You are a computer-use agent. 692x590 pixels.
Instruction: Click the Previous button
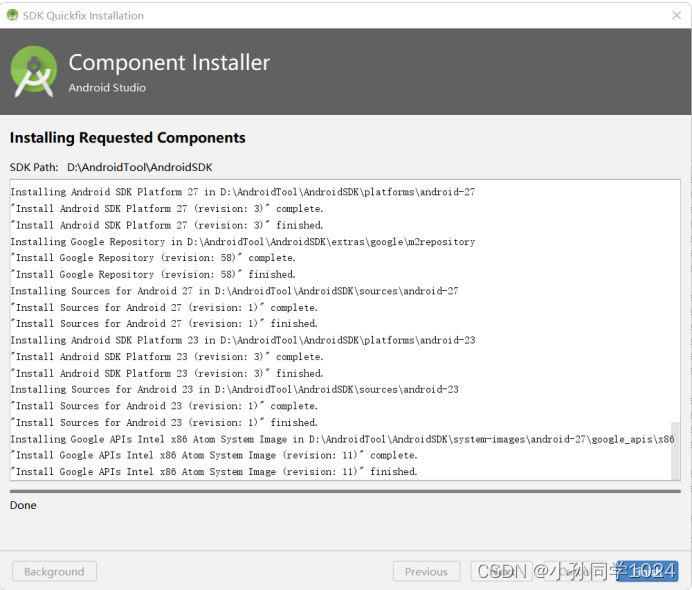[426, 571]
